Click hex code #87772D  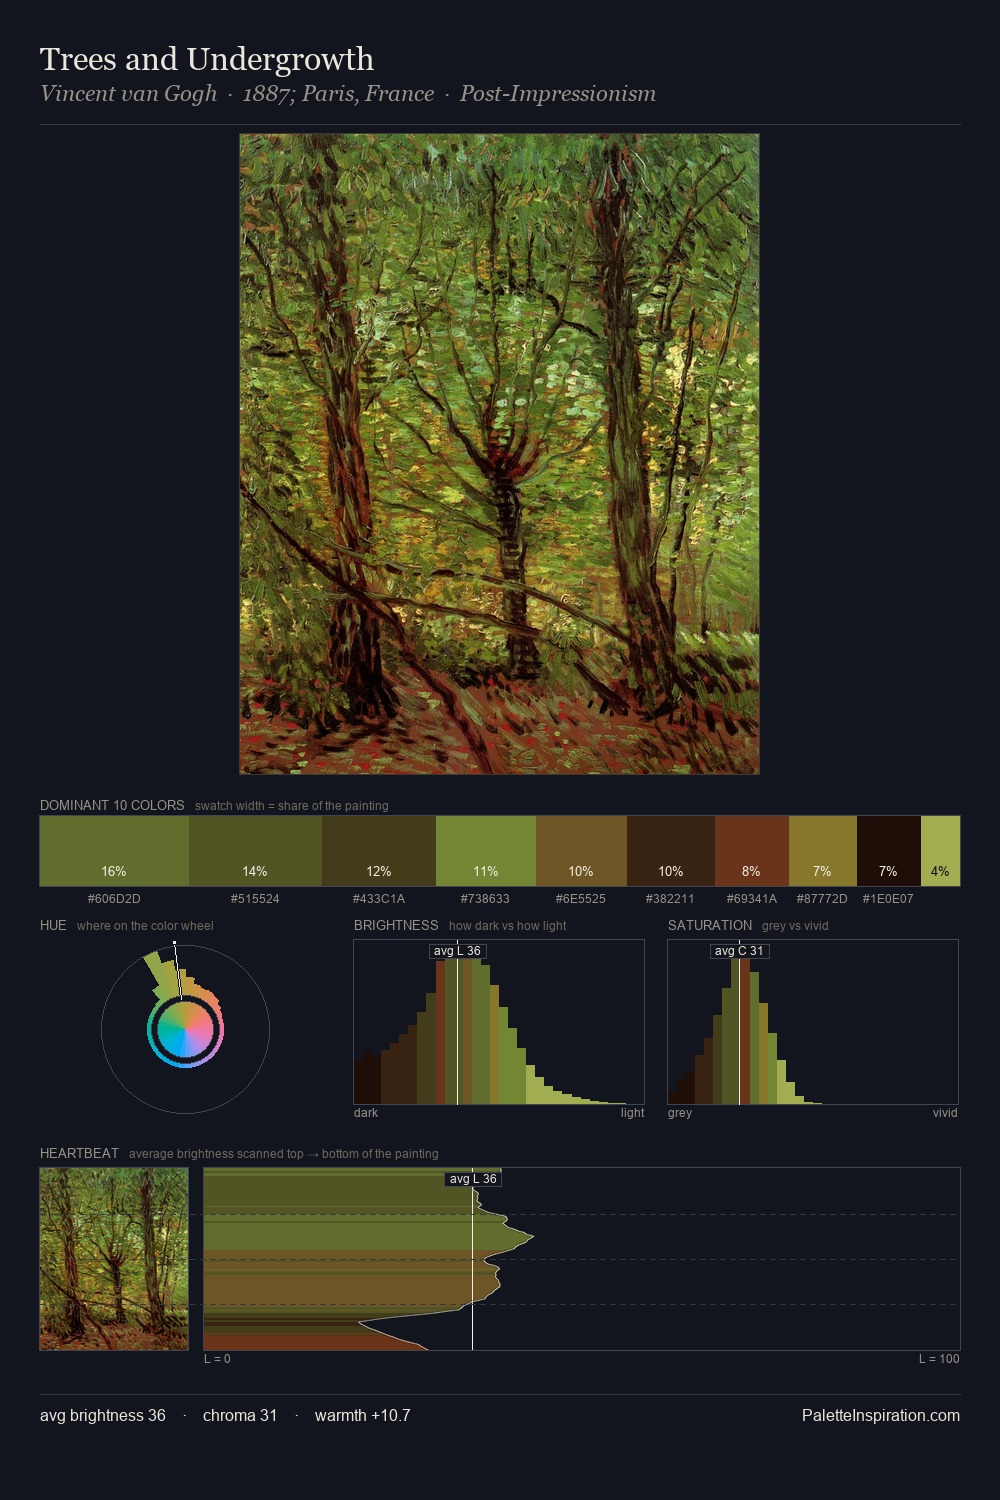click(x=822, y=899)
